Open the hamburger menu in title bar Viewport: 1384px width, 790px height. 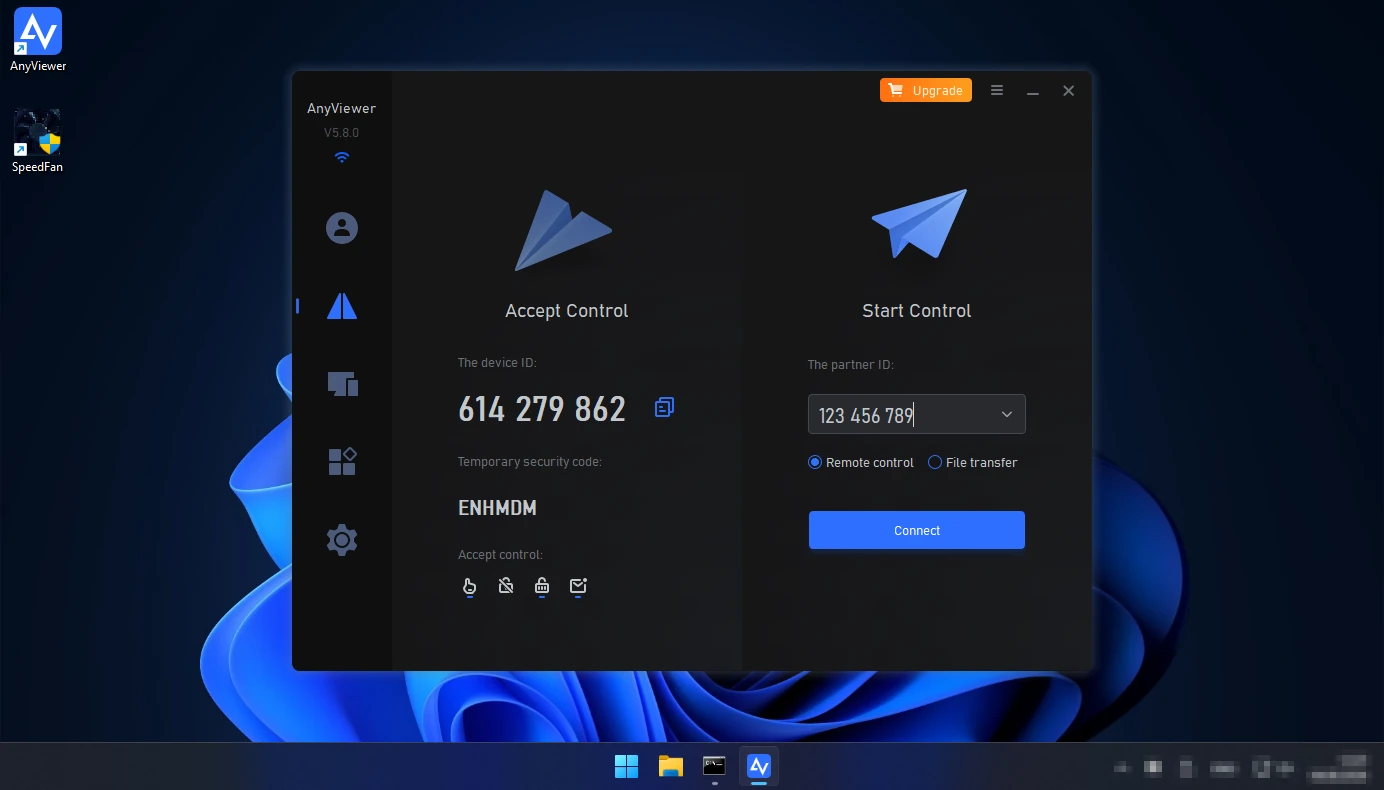[x=997, y=90]
